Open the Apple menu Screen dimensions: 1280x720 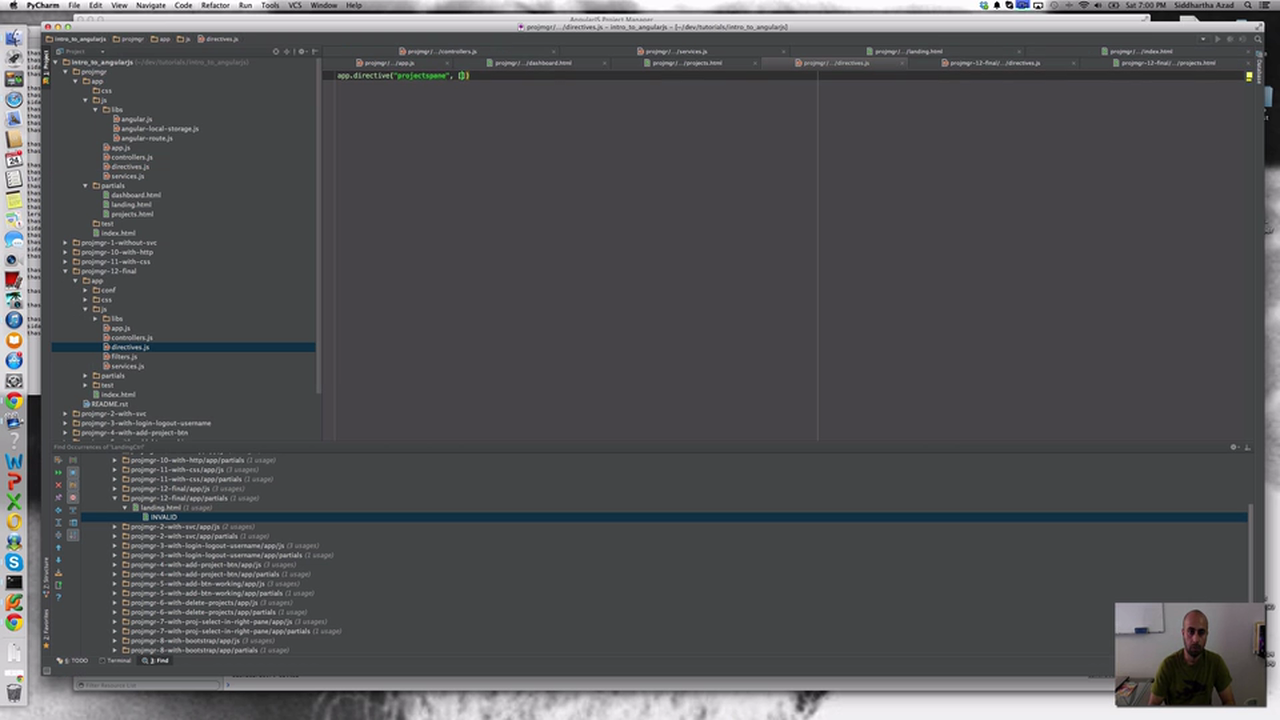(13, 5)
